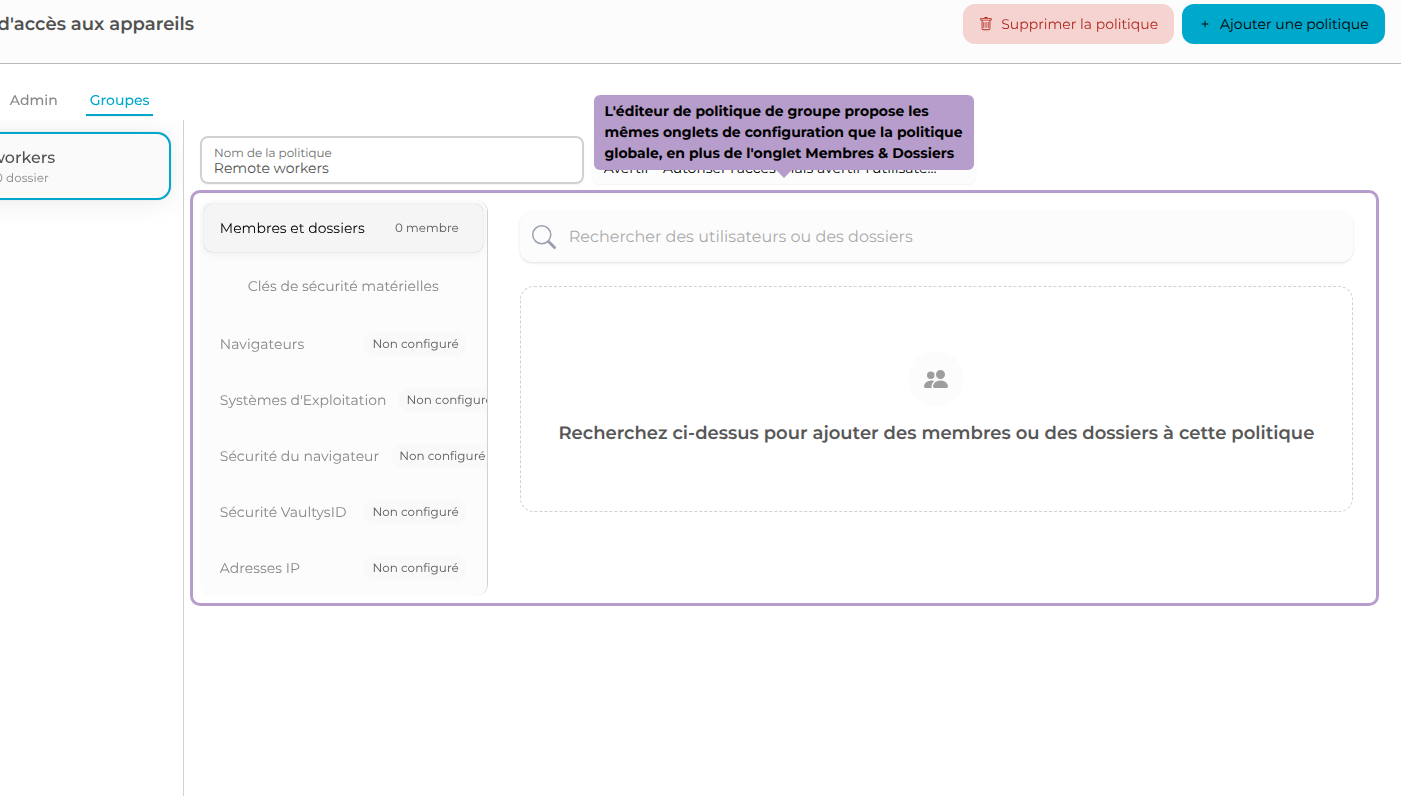
Task: Click the plus icon in Ajouter une politique
Action: pos(1204,24)
